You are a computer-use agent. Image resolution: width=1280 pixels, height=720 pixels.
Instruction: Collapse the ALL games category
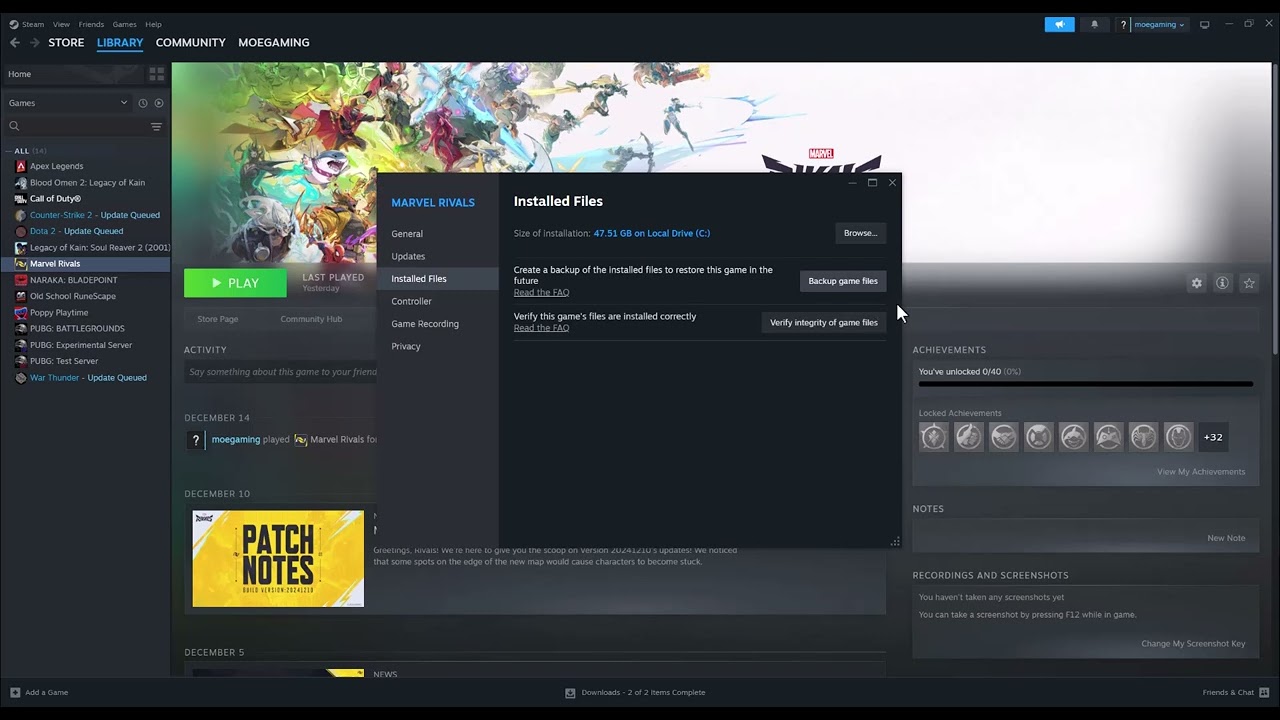point(8,151)
